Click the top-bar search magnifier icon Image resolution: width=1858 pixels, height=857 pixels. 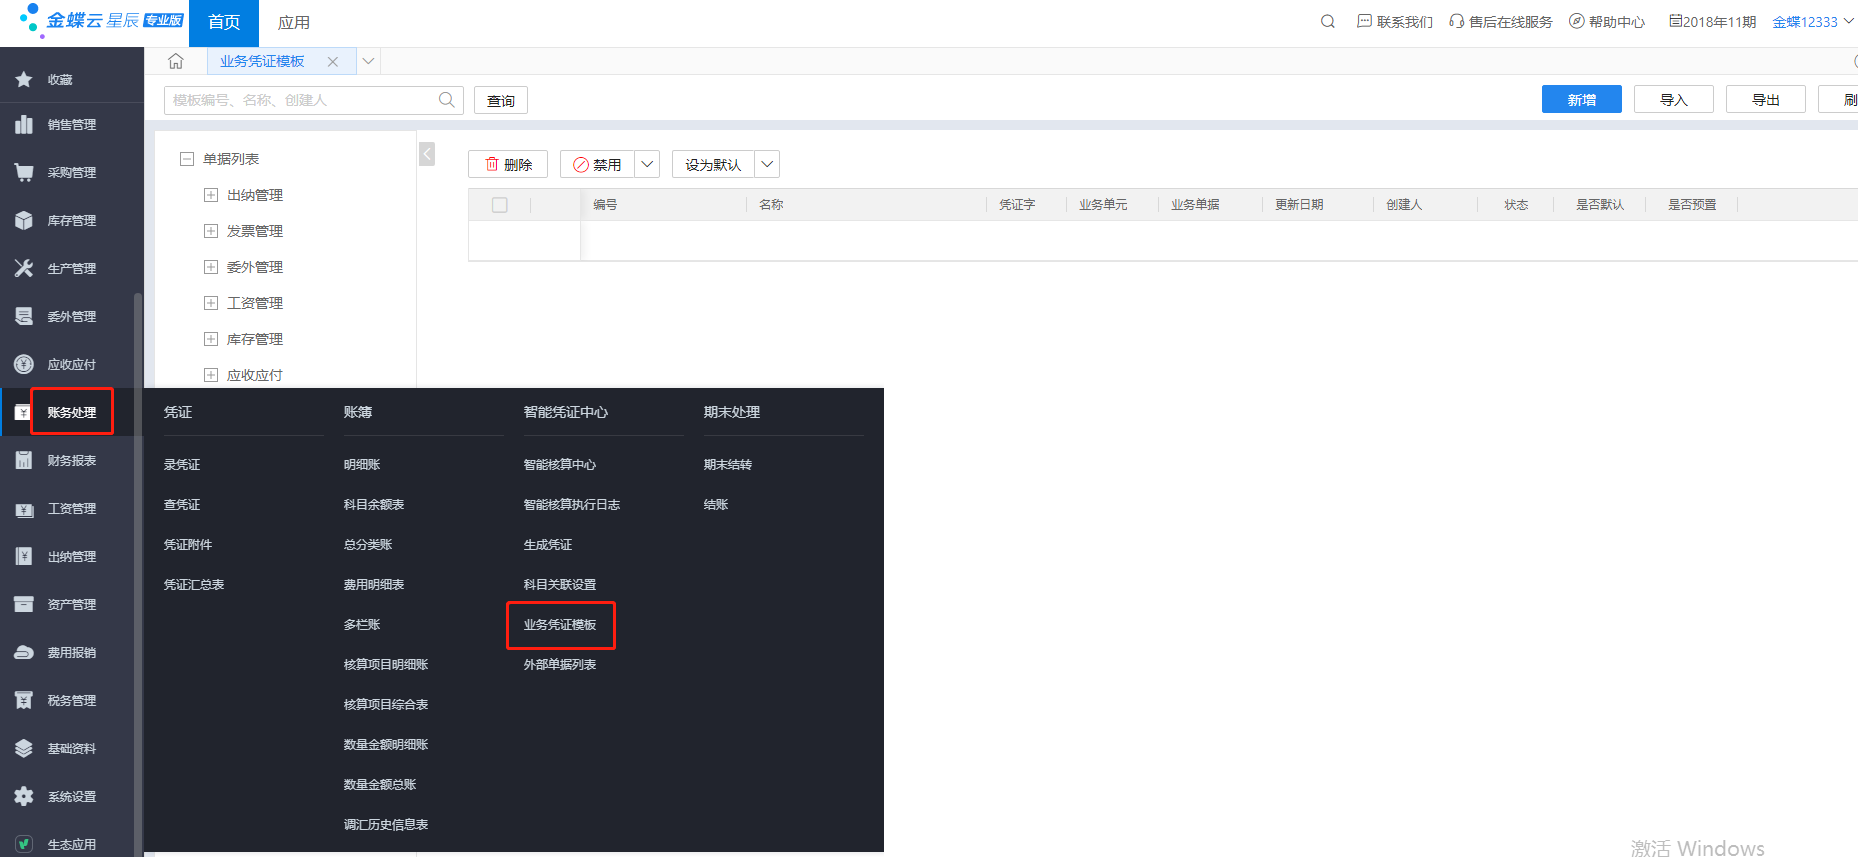1328,21
